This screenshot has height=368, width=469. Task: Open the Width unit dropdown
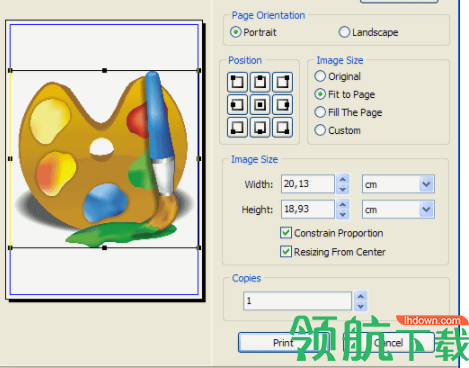click(426, 184)
